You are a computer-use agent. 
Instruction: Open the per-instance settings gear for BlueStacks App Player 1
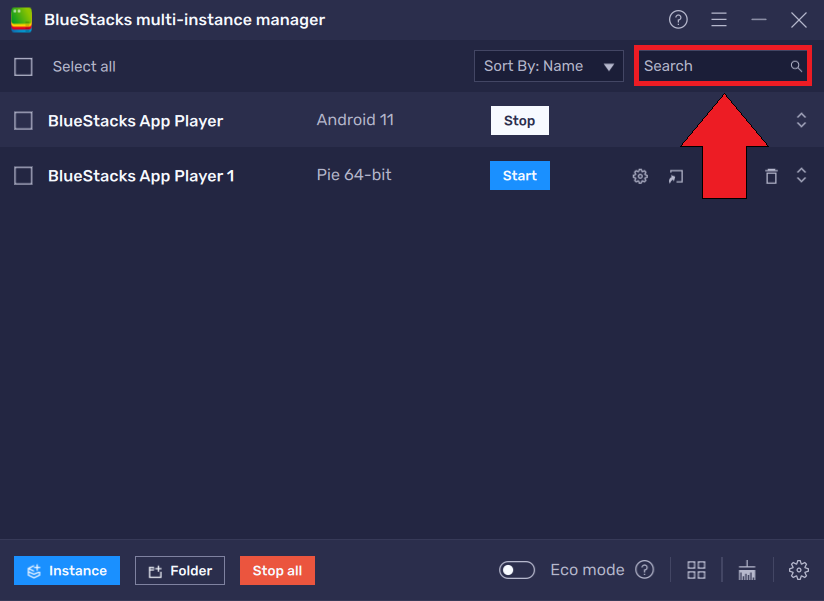pyautogui.click(x=640, y=175)
